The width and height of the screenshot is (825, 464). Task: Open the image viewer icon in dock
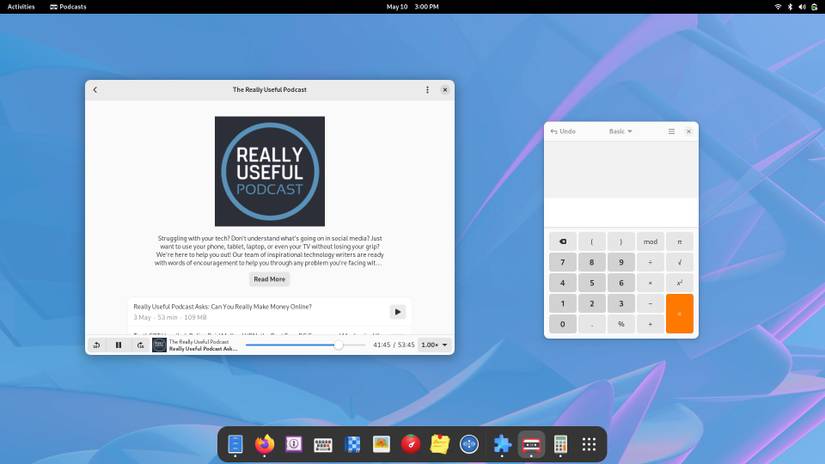click(x=381, y=445)
